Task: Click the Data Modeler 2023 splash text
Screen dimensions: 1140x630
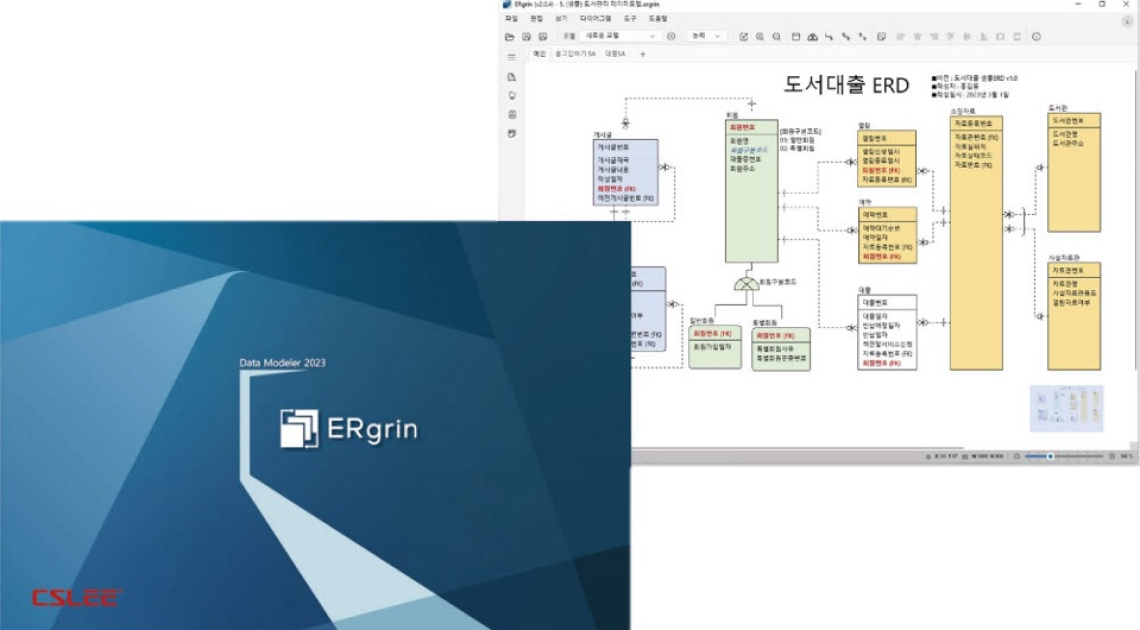Action: [283, 363]
